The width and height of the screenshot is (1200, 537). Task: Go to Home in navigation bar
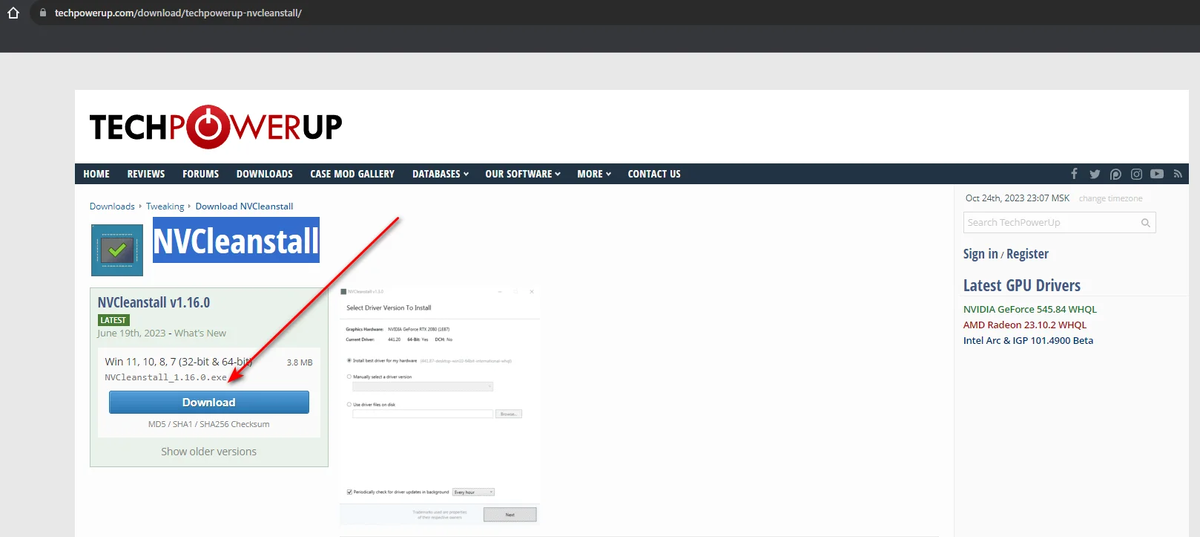[97, 174]
